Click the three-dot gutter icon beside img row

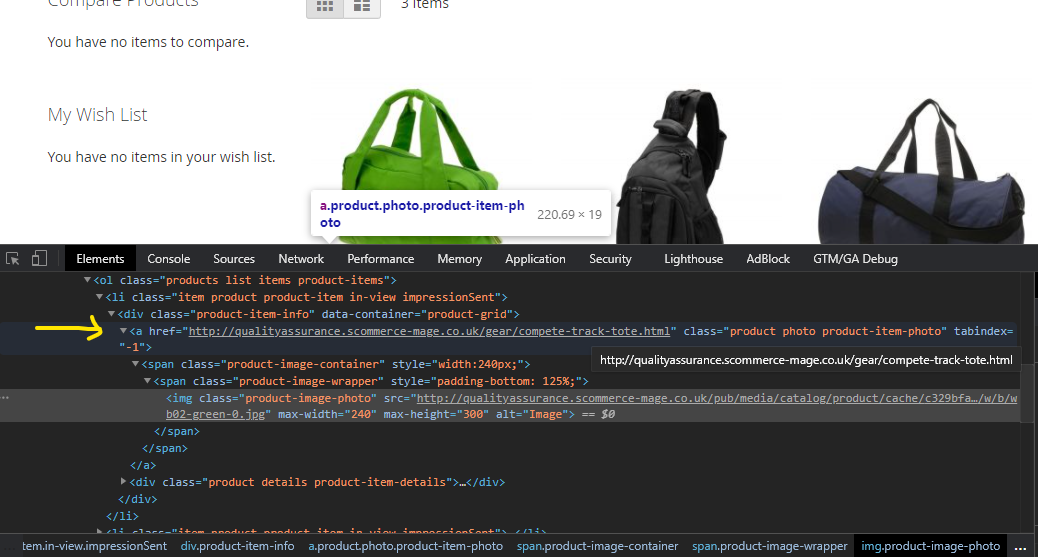pyautogui.click(x=6, y=397)
